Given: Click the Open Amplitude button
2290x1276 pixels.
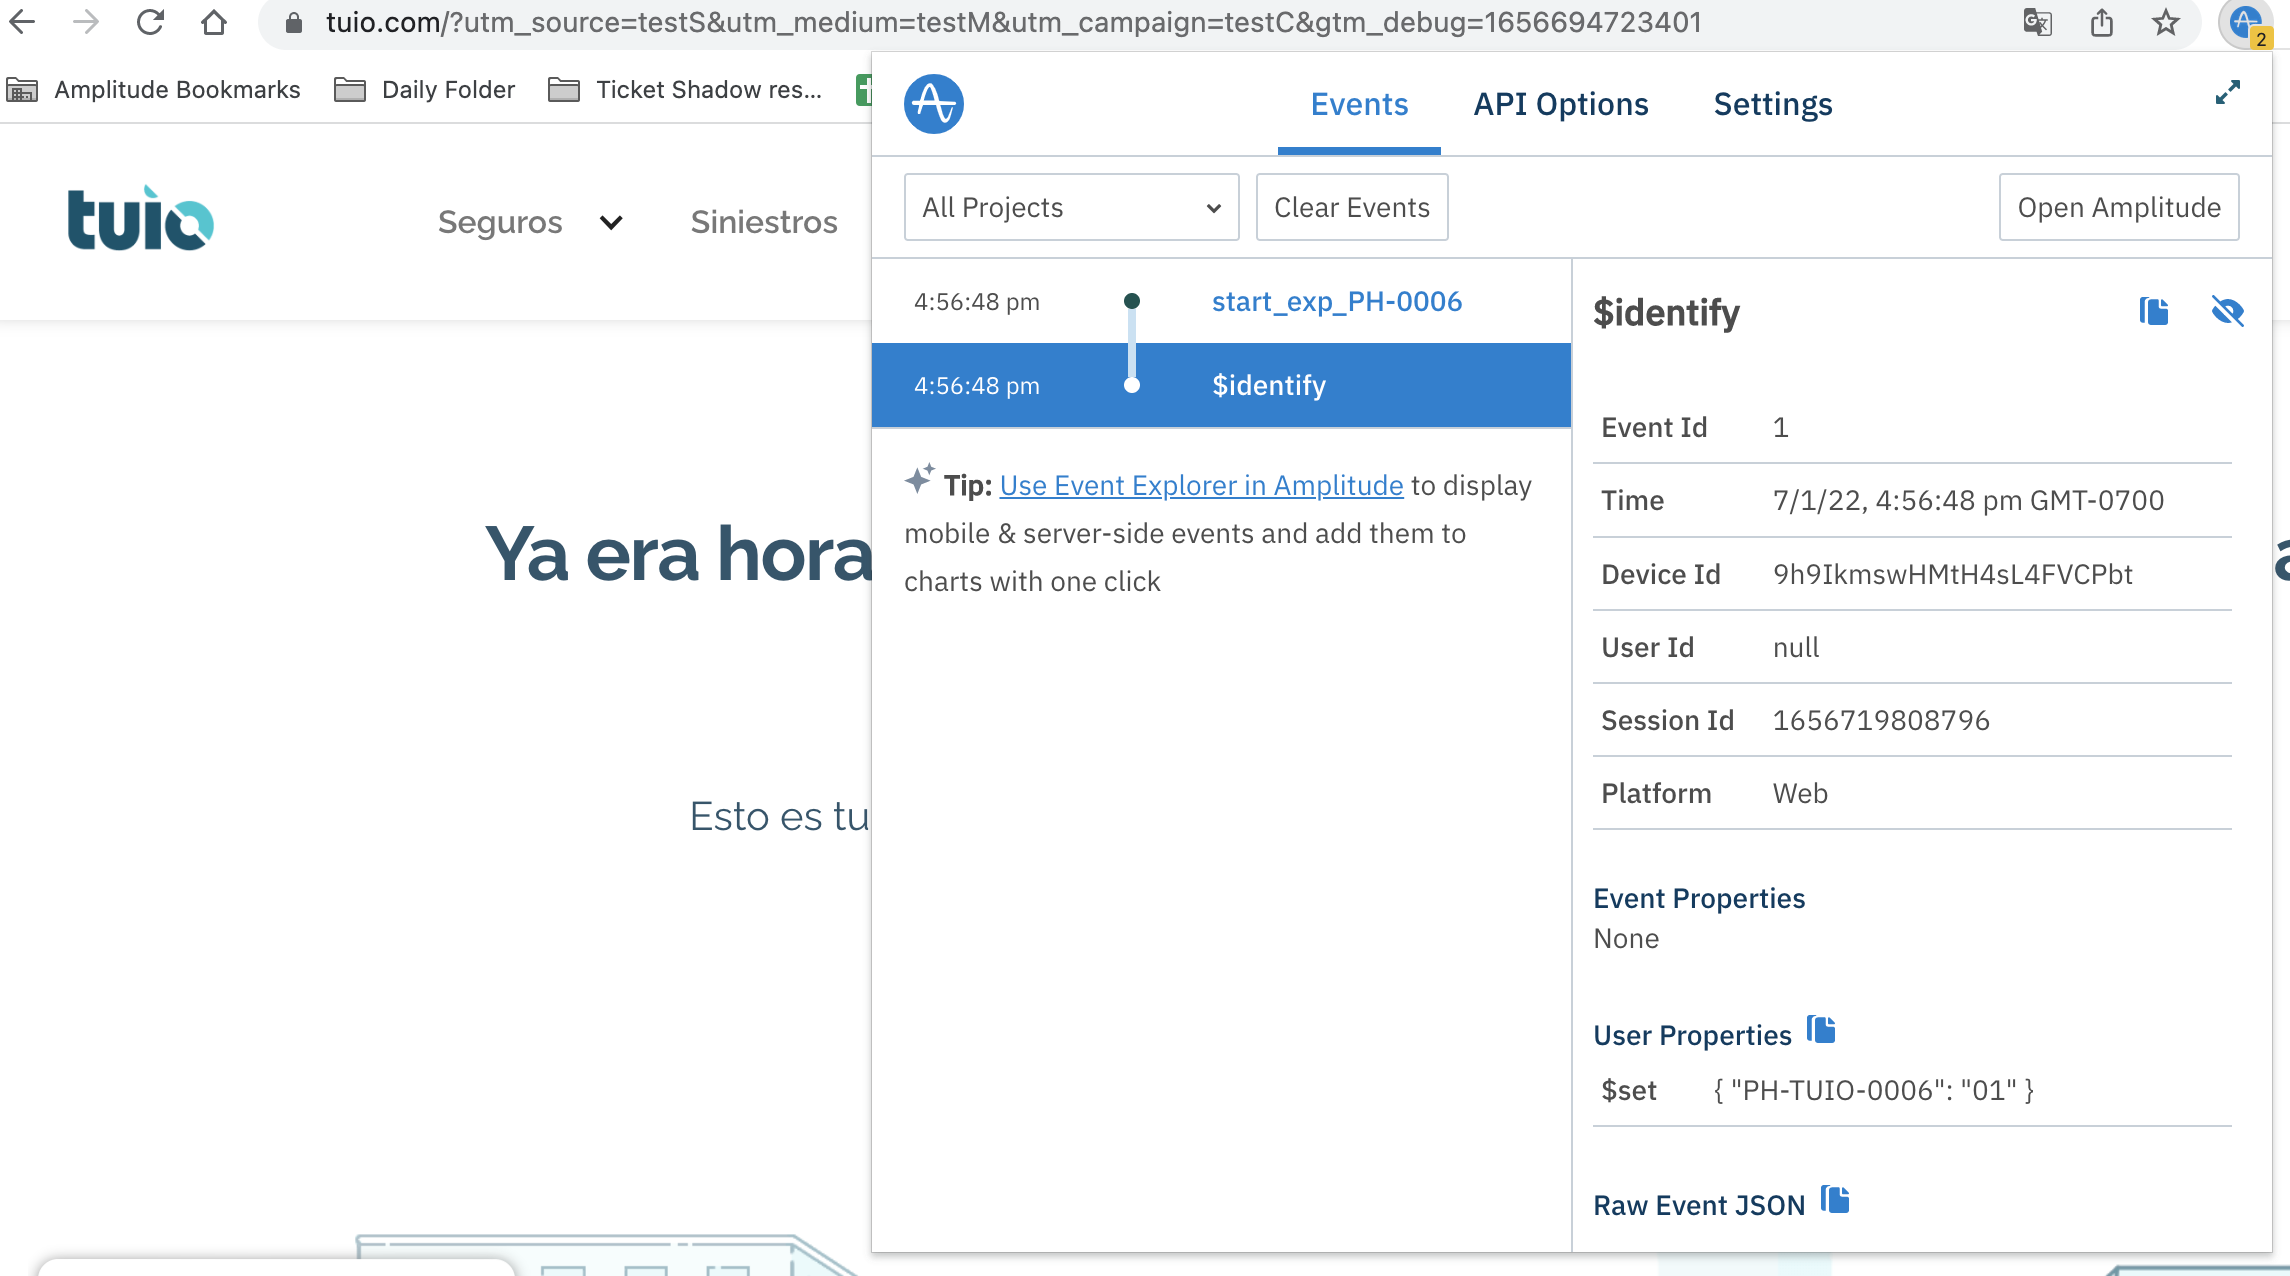Looking at the screenshot, I should coord(2118,207).
